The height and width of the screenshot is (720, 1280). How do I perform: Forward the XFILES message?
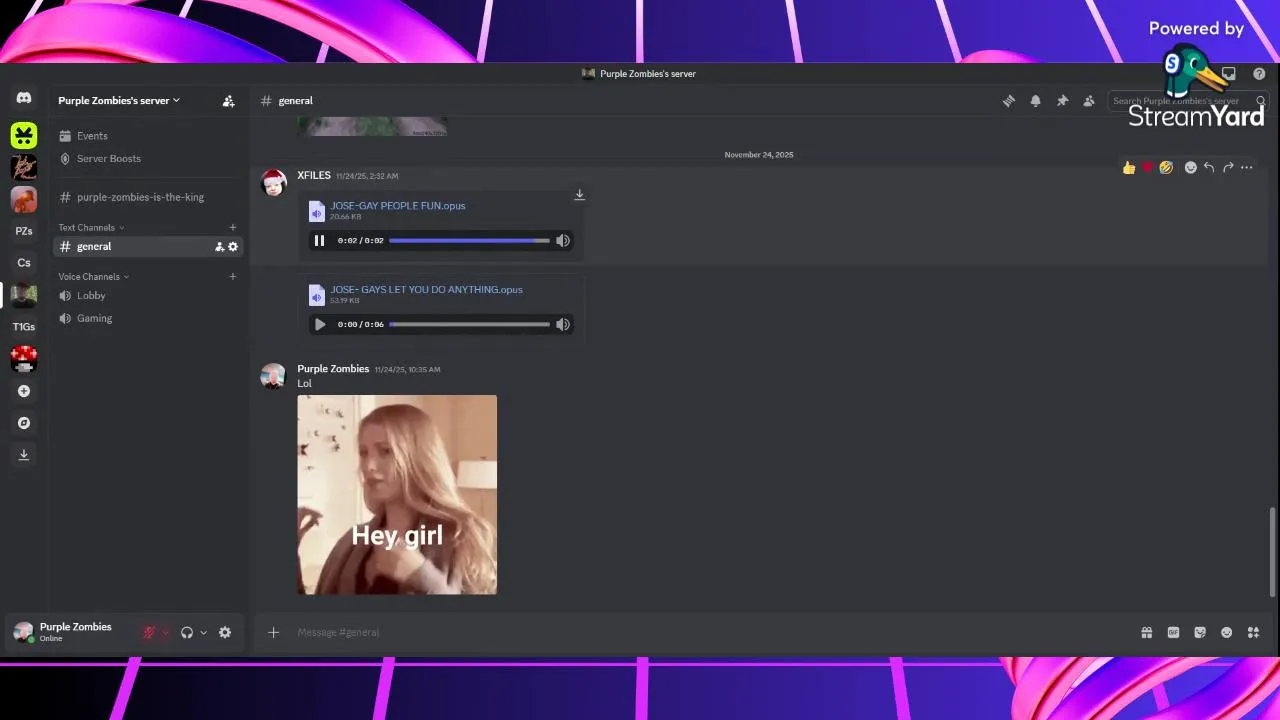click(x=1228, y=168)
